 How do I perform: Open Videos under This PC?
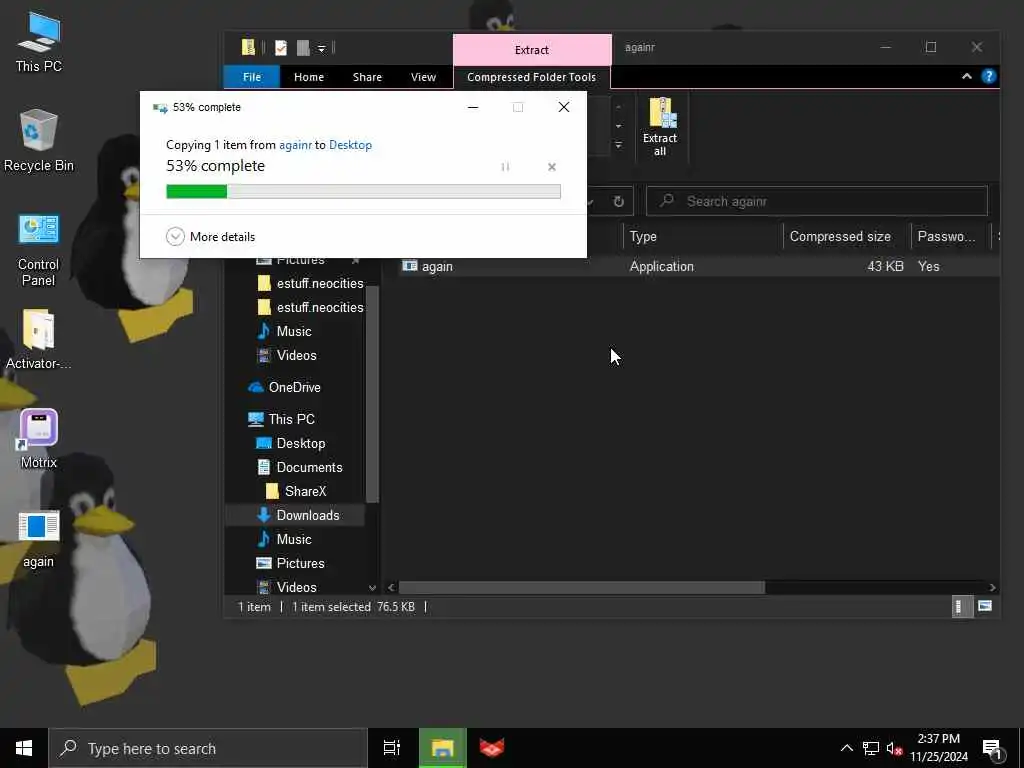coord(287,587)
